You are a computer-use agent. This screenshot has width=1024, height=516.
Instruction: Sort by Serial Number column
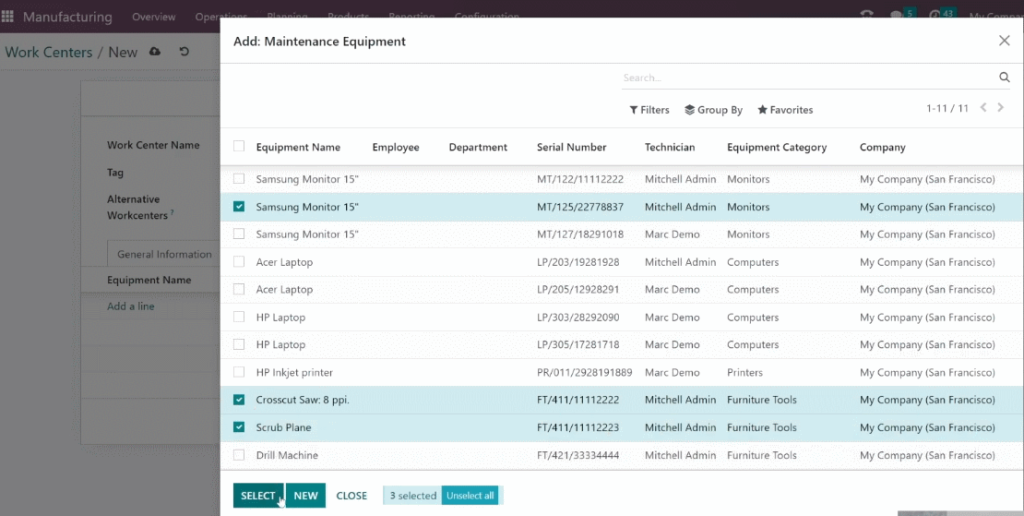point(571,147)
